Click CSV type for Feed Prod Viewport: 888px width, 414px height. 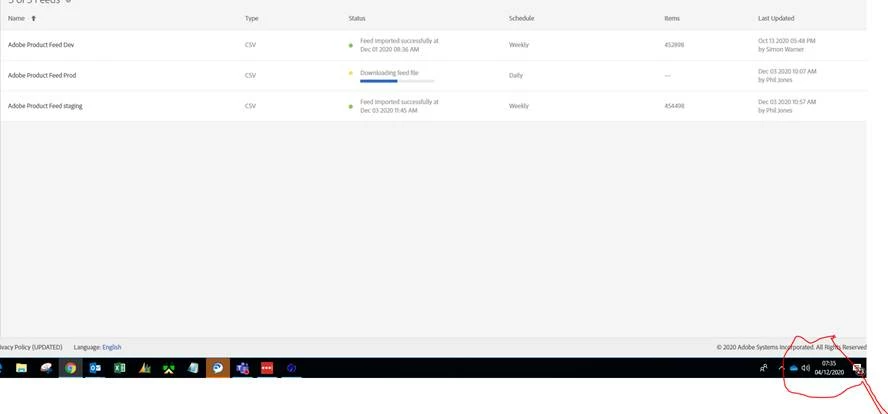(250, 75)
